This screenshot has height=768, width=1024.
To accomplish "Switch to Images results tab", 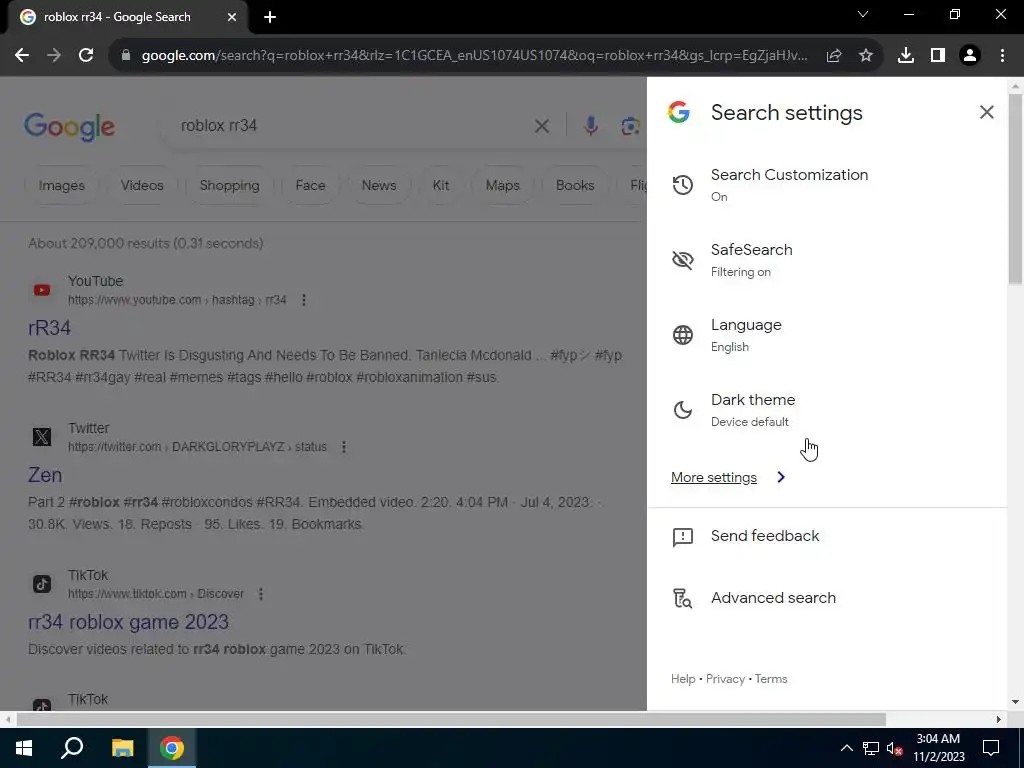I will pos(61,185).
